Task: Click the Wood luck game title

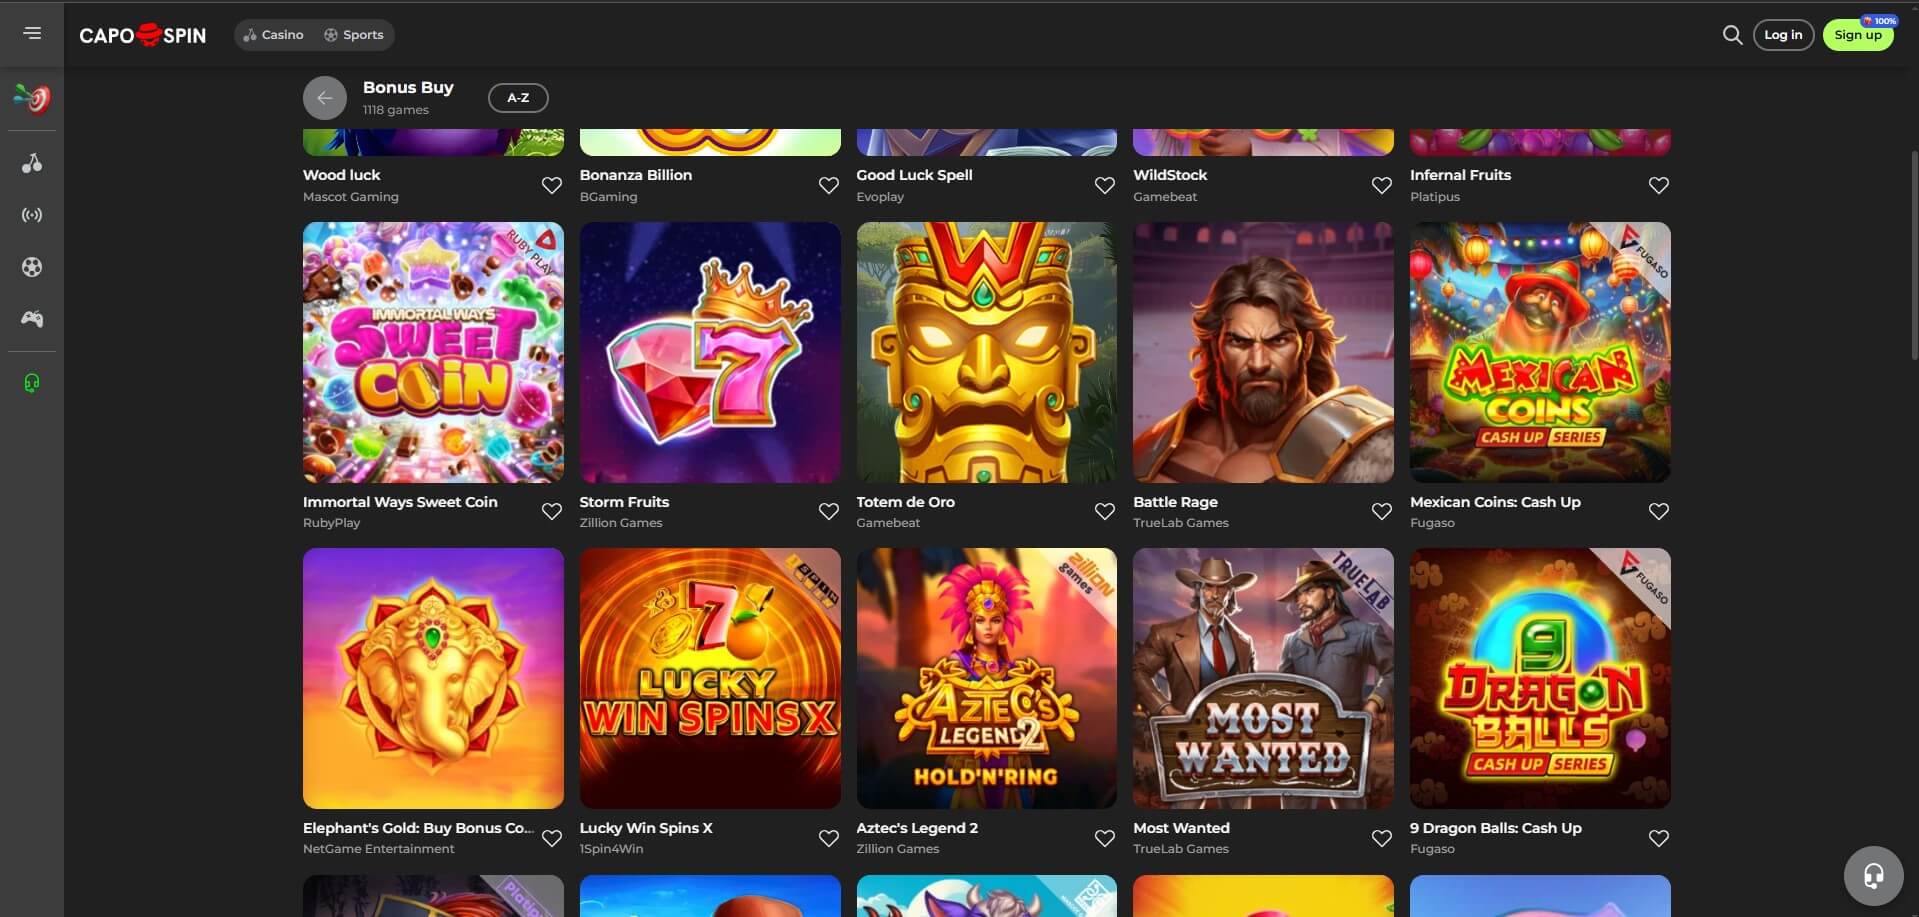Action: click(342, 175)
